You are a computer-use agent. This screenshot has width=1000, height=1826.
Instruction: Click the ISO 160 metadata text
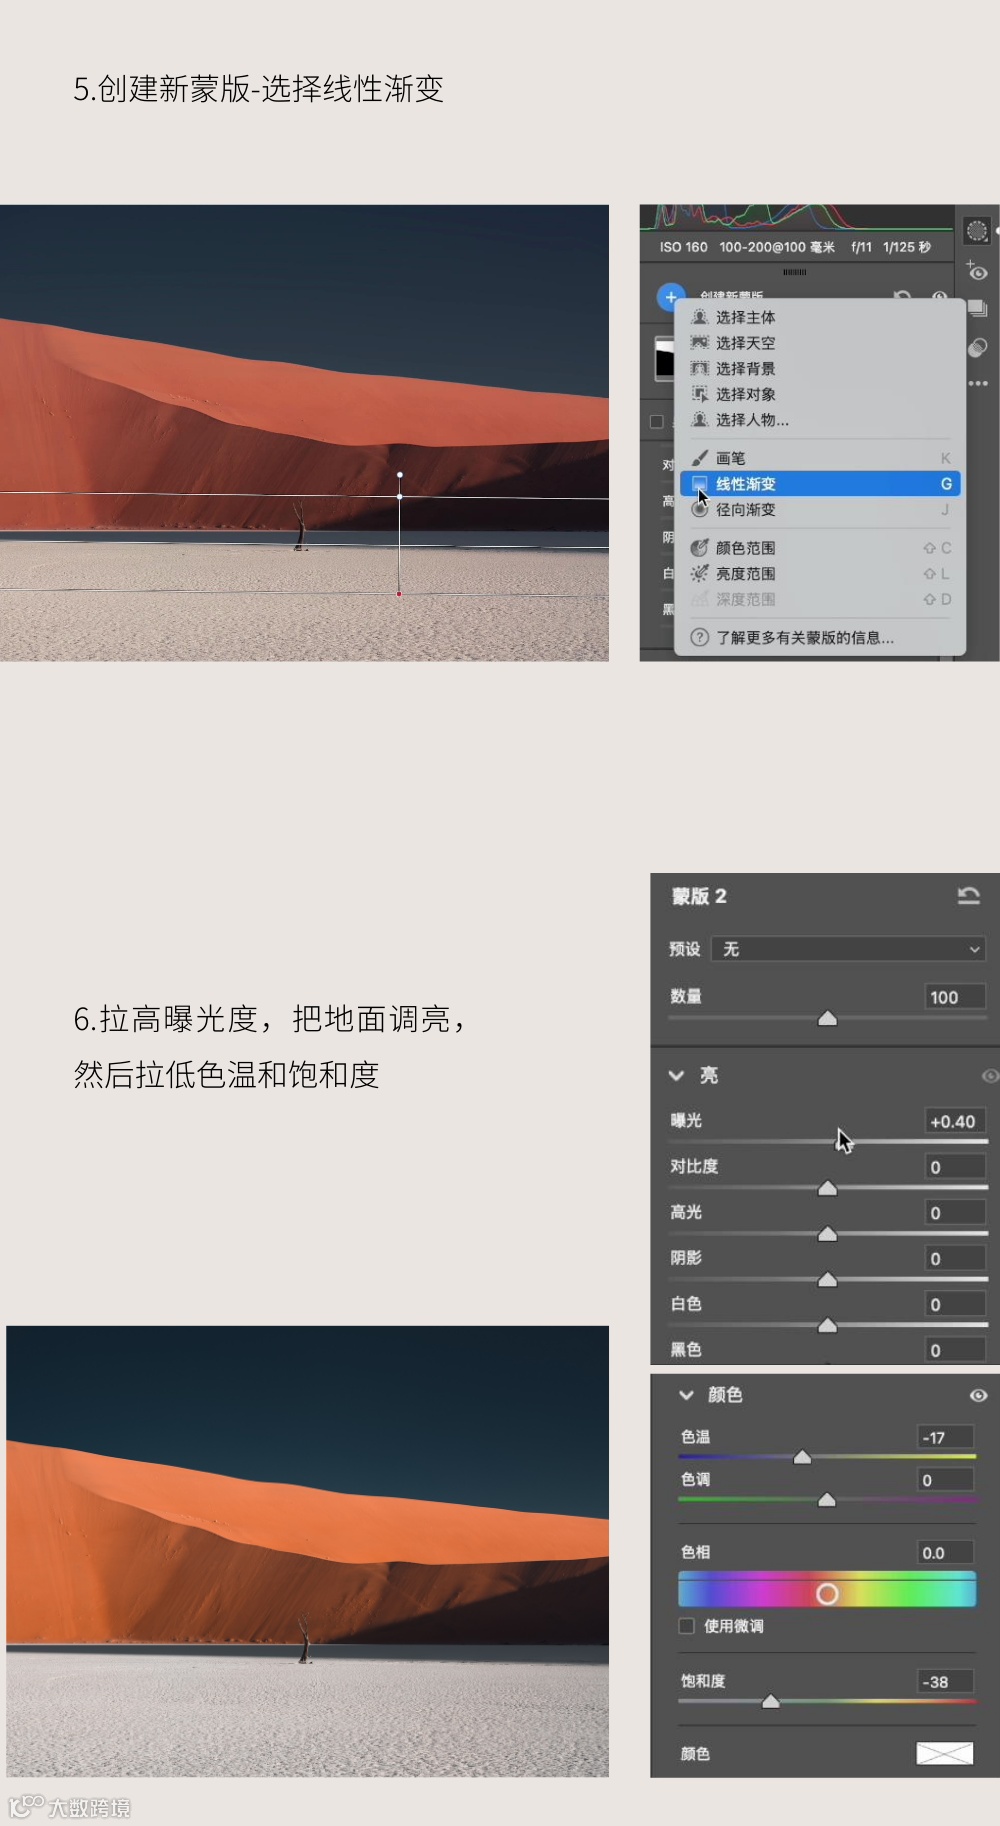pyautogui.click(x=683, y=247)
